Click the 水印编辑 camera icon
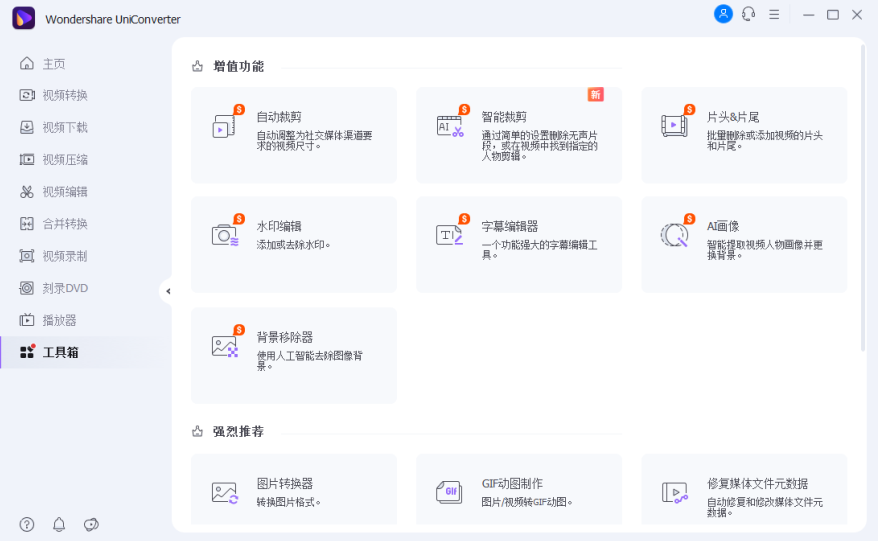 pyautogui.click(x=225, y=234)
